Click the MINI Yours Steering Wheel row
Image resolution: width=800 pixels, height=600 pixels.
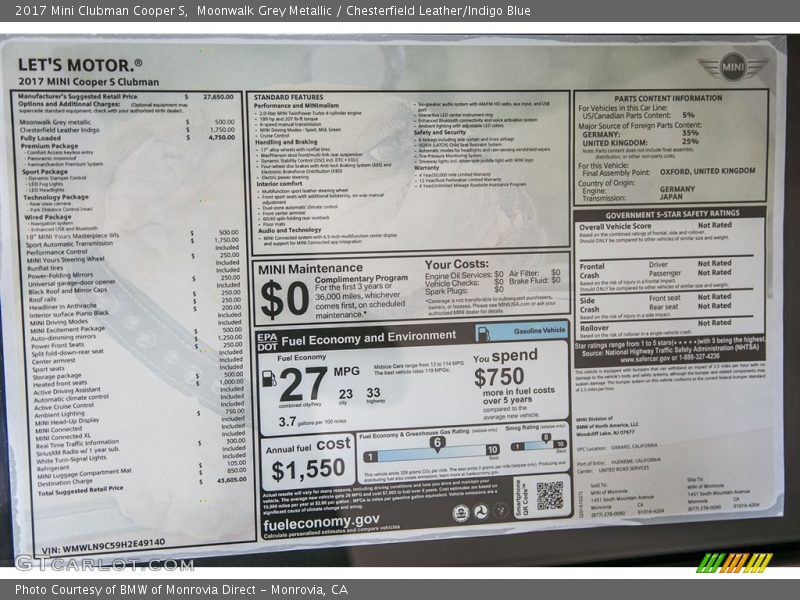pyautogui.click(x=133, y=259)
